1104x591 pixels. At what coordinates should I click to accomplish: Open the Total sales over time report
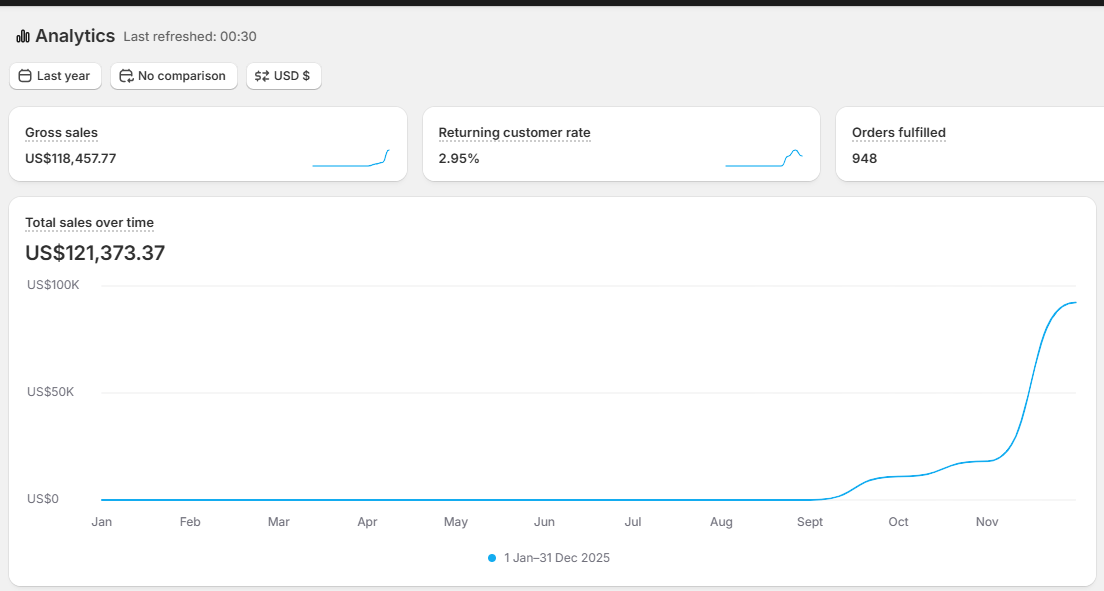click(x=89, y=223)
